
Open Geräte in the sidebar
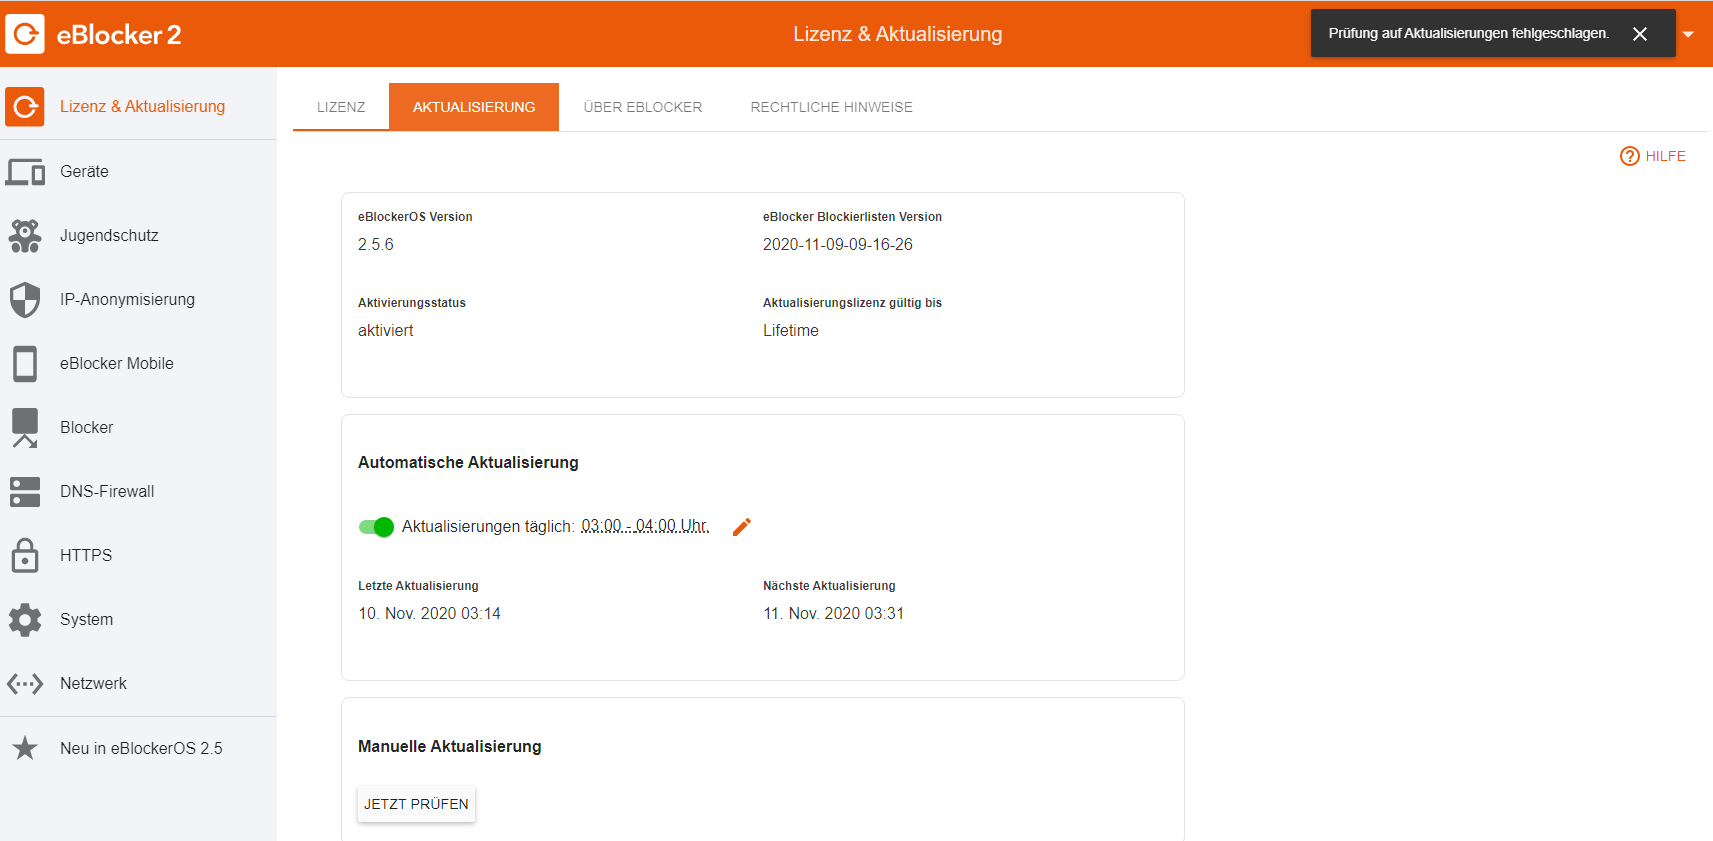pos(138,172)
